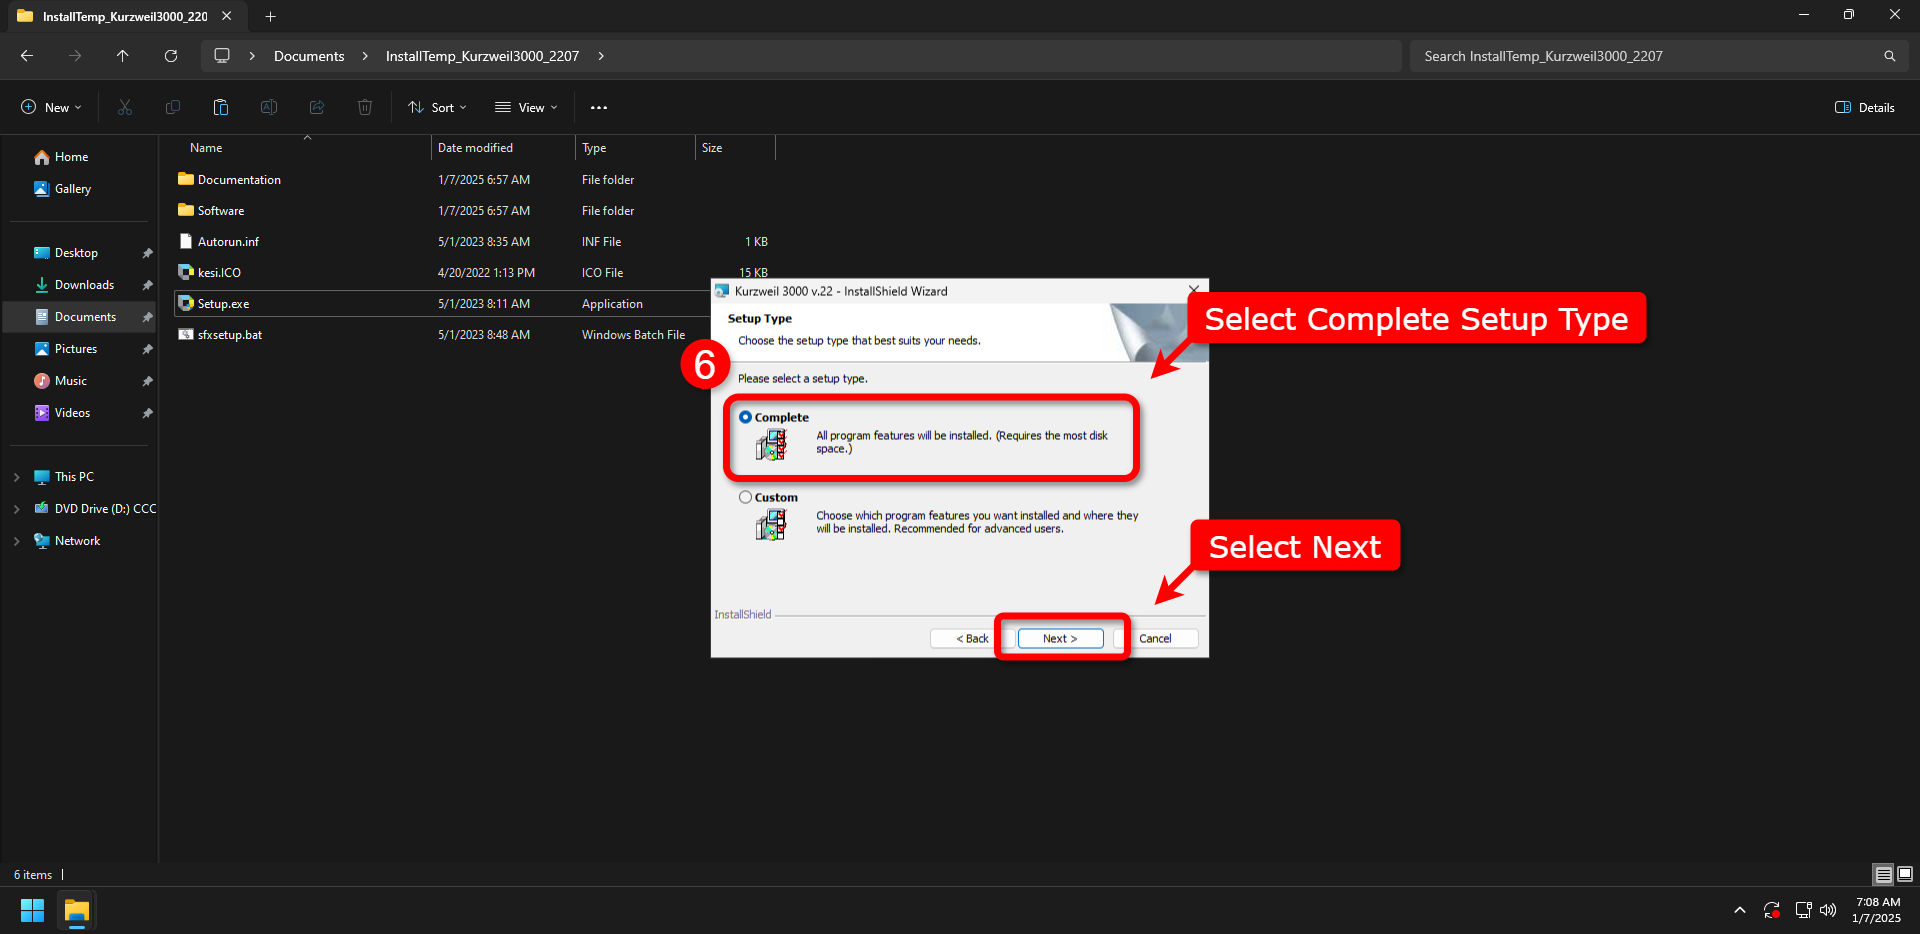
Task: Select the Setup.exe application
Action: [223, 304]
